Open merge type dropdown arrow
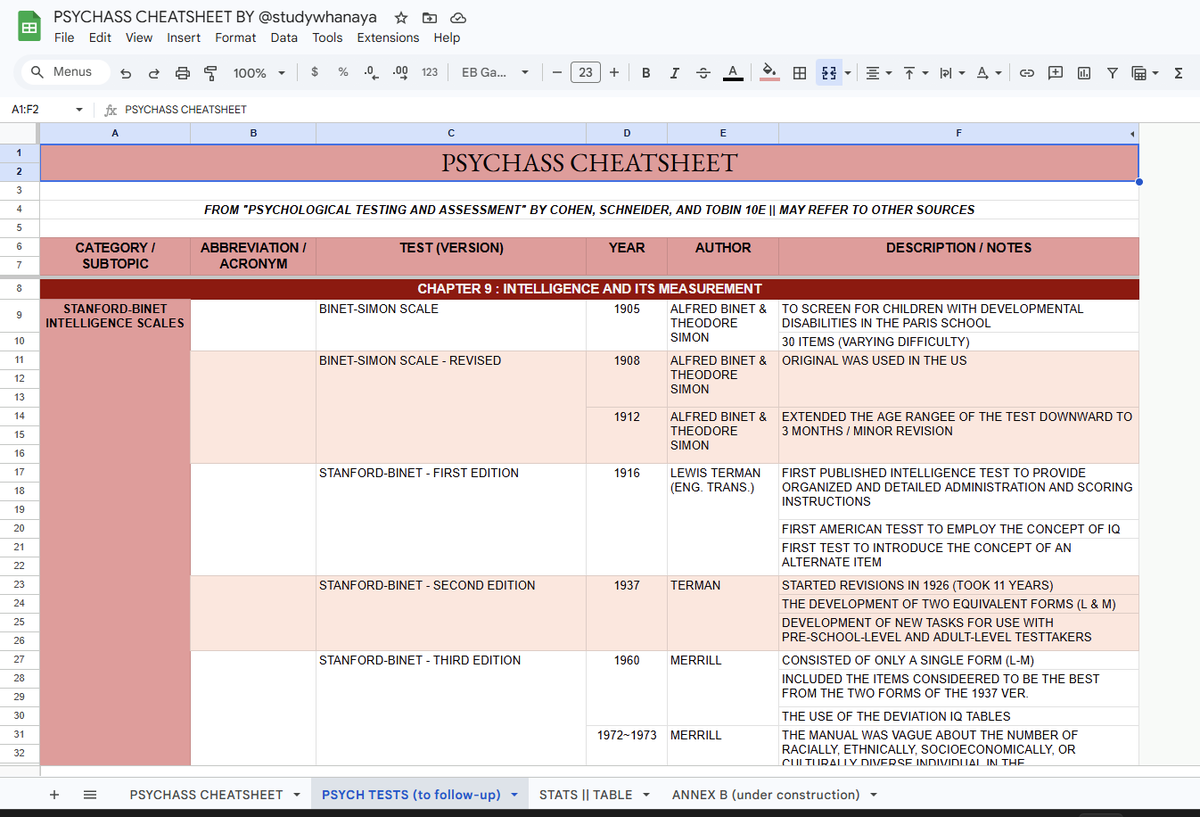 tap(848, 73)
